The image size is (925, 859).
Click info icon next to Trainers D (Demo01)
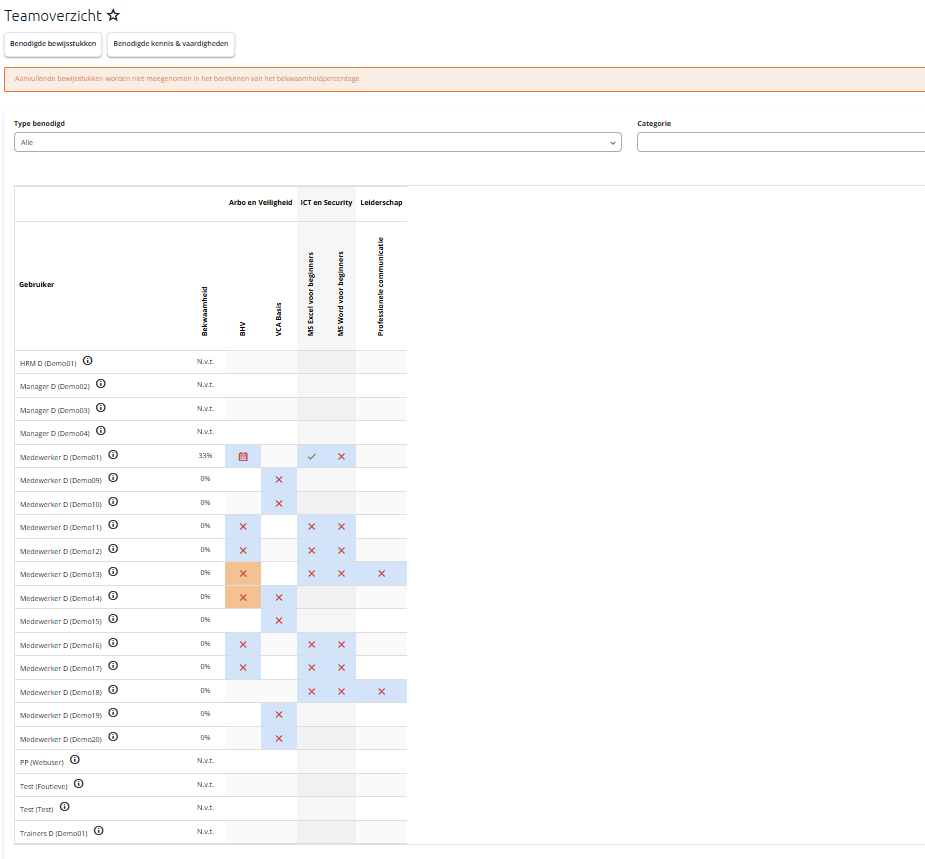point(99,831)
